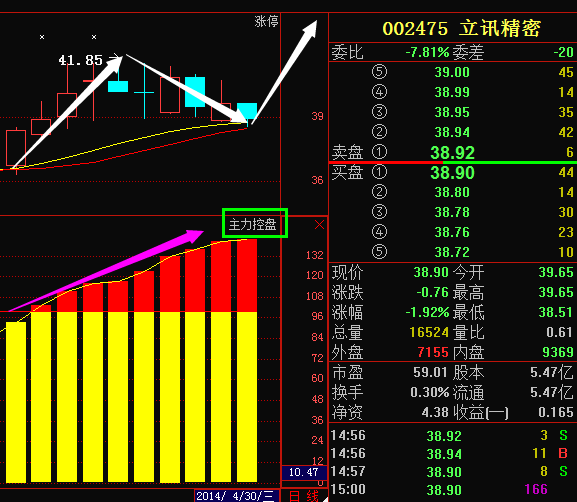Click the 涨停 label on the chart
Screen dimensions: 577x502
click(266, 21)
